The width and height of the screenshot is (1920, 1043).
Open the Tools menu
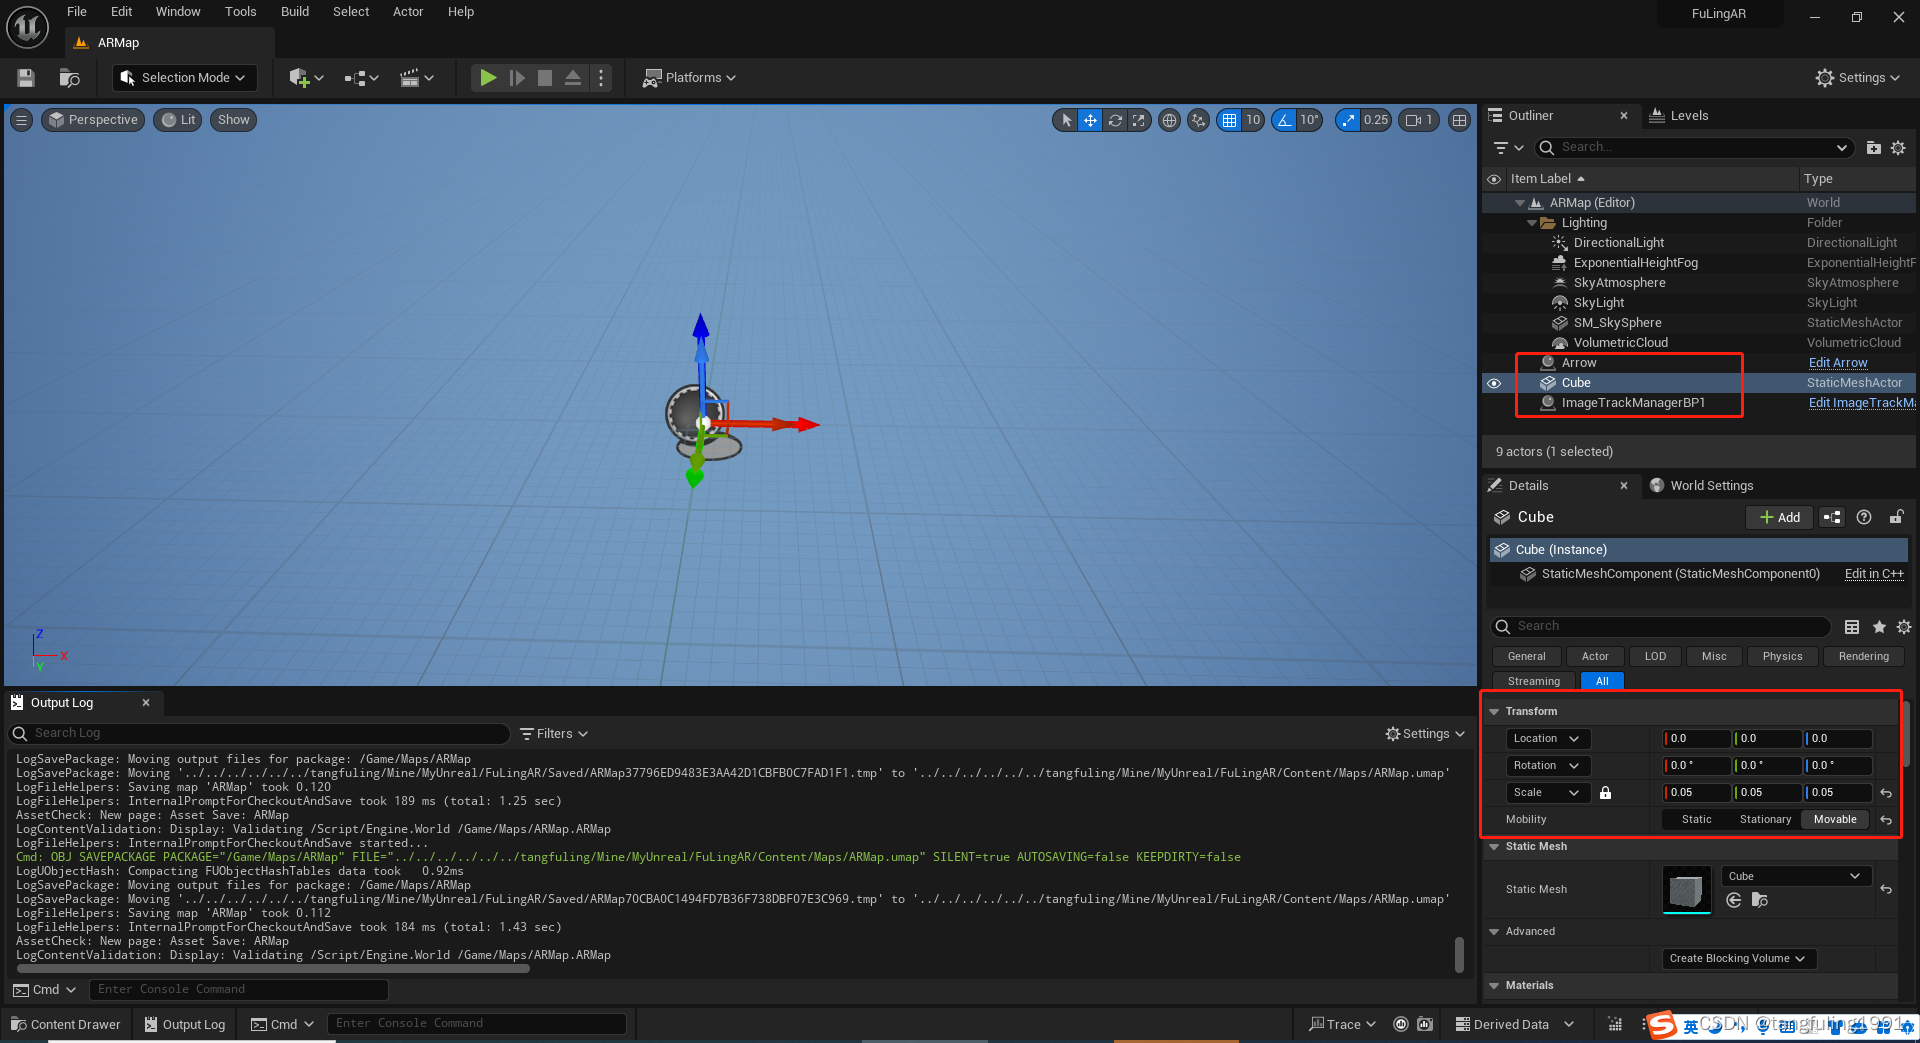coord(240,12)
